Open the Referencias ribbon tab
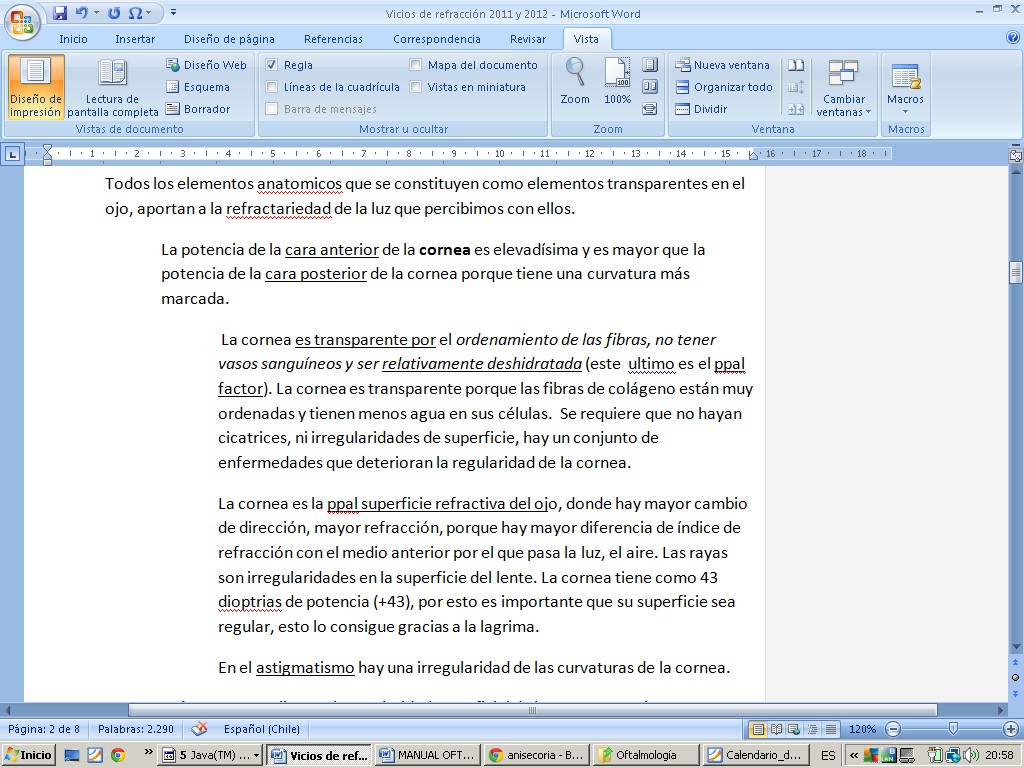The height and width of the screenshot is (768, 1024). click(x=333, y=39)
